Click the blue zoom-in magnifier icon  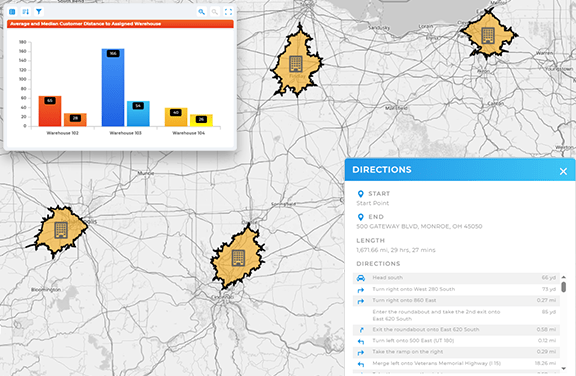click(201, 12)
